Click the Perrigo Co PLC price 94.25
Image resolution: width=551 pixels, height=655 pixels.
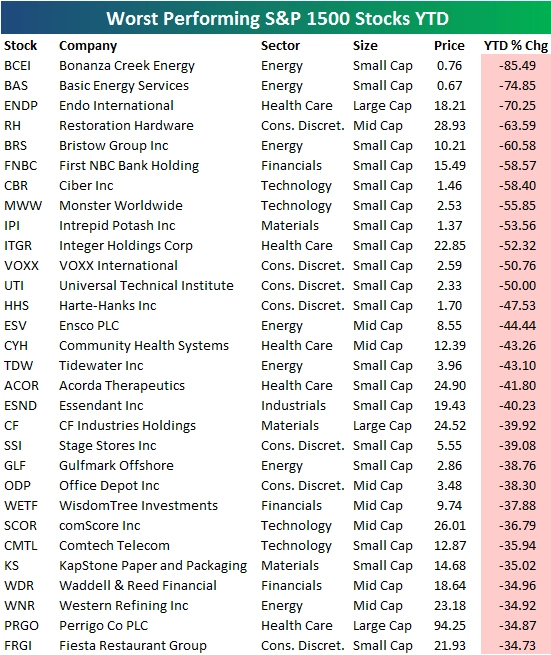[x=449, y=626]
